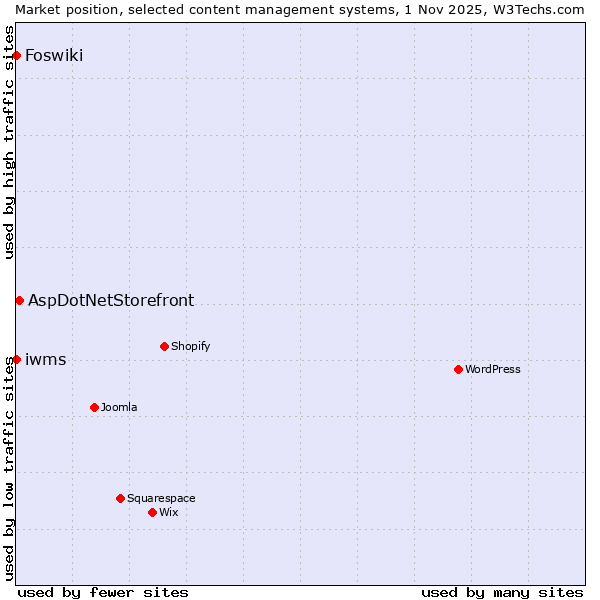
Task: Click the chart title mentioning W3Techs.com
Action: 300,9
